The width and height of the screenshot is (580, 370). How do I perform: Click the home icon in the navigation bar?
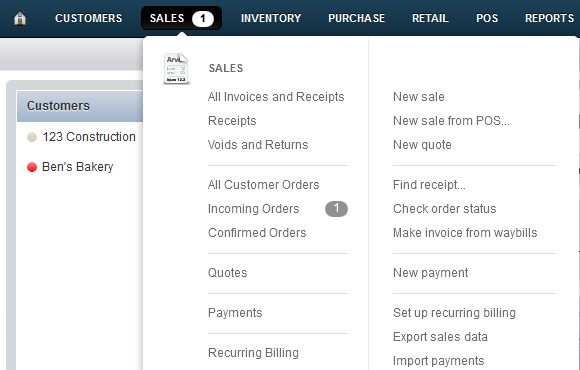coord(20,18)
